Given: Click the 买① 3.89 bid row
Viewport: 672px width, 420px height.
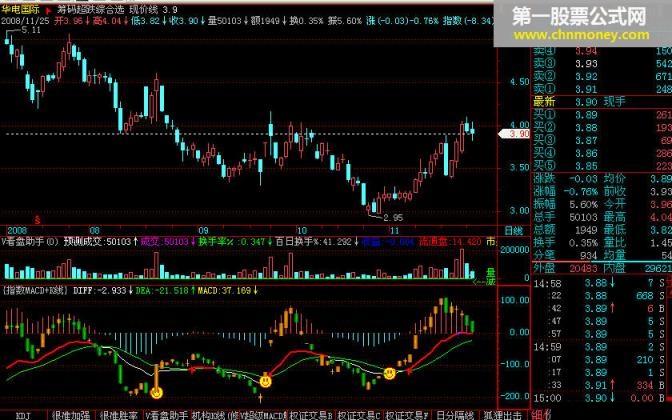Looking at the screenshot, I should tap(602, 115).
